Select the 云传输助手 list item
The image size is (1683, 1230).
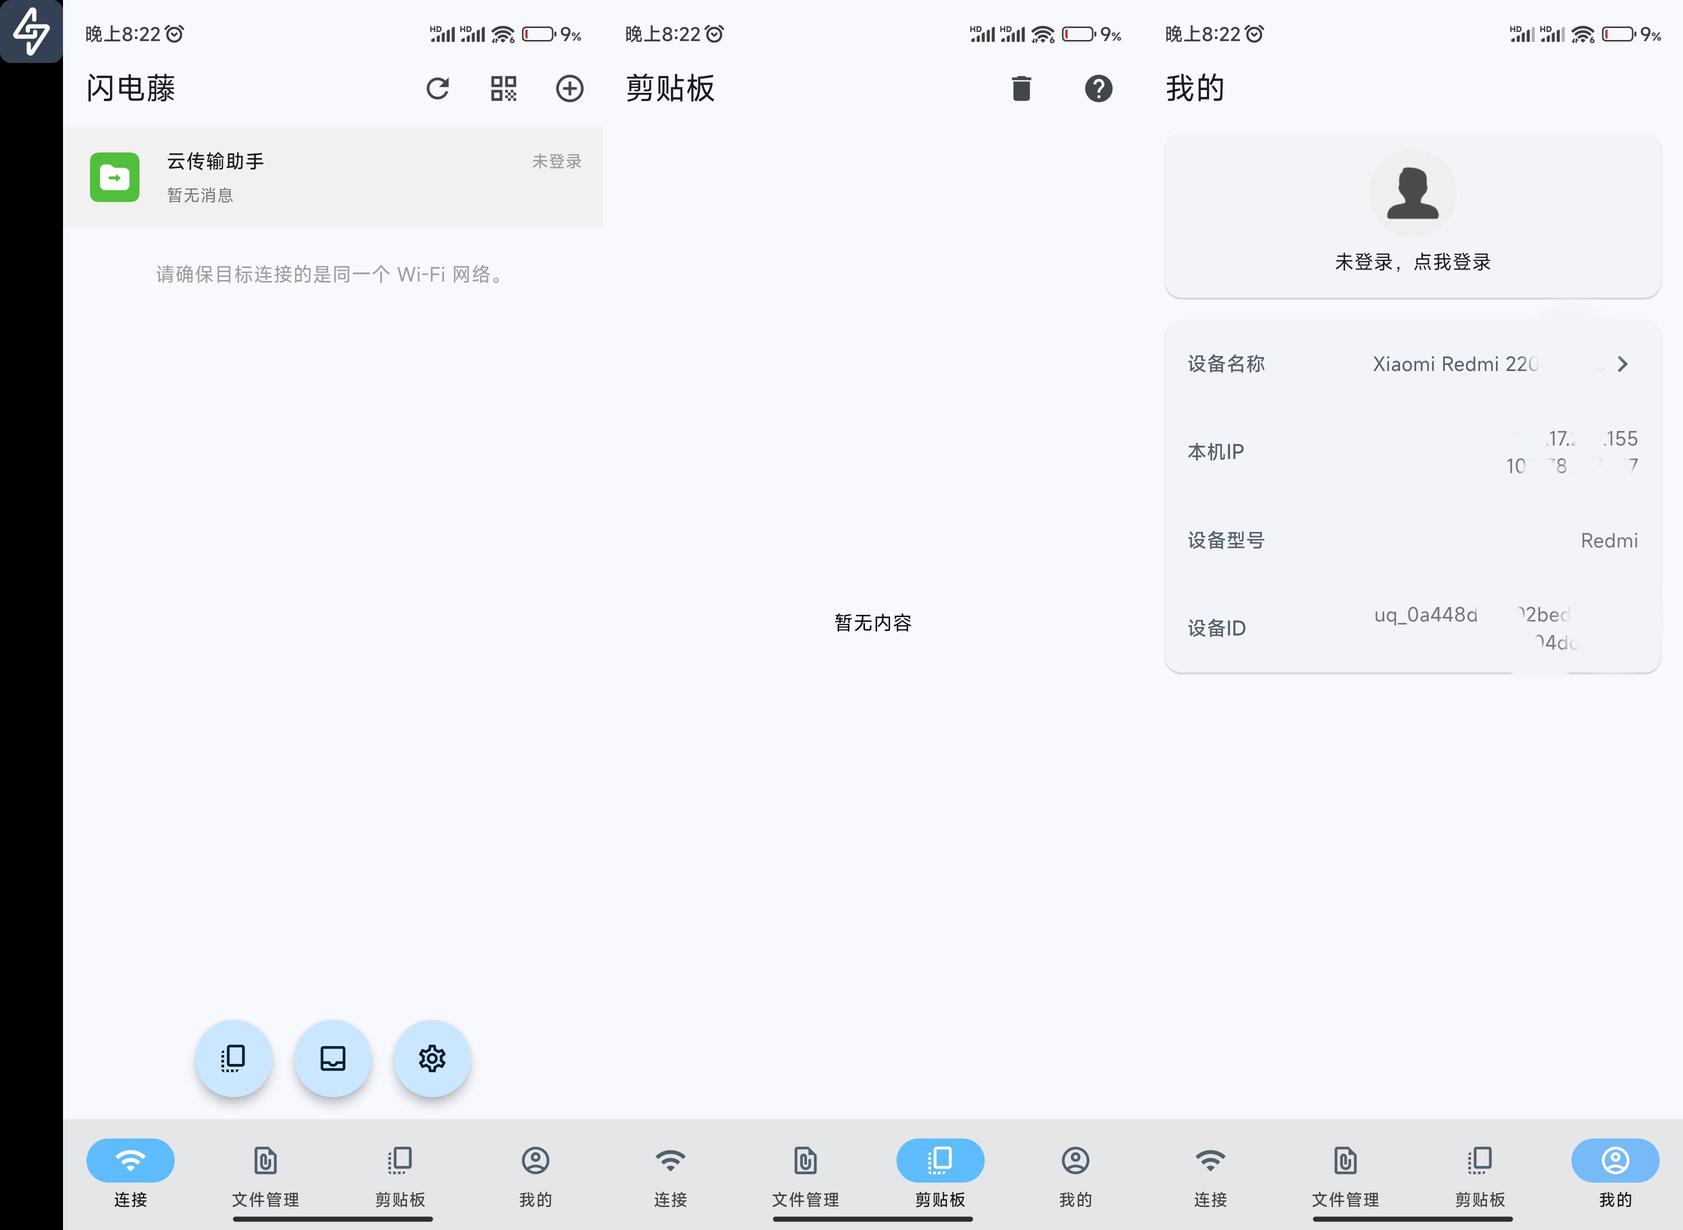coord(333,177)
